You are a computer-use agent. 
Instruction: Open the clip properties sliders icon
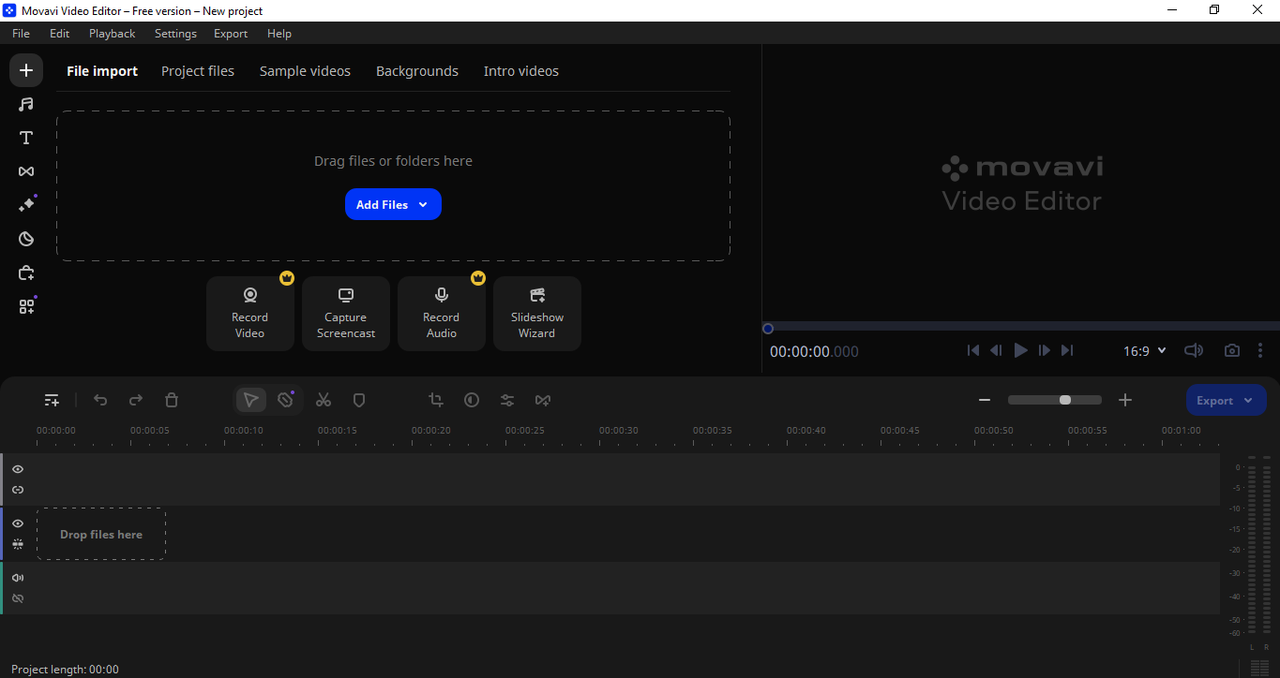pos(507,400)
